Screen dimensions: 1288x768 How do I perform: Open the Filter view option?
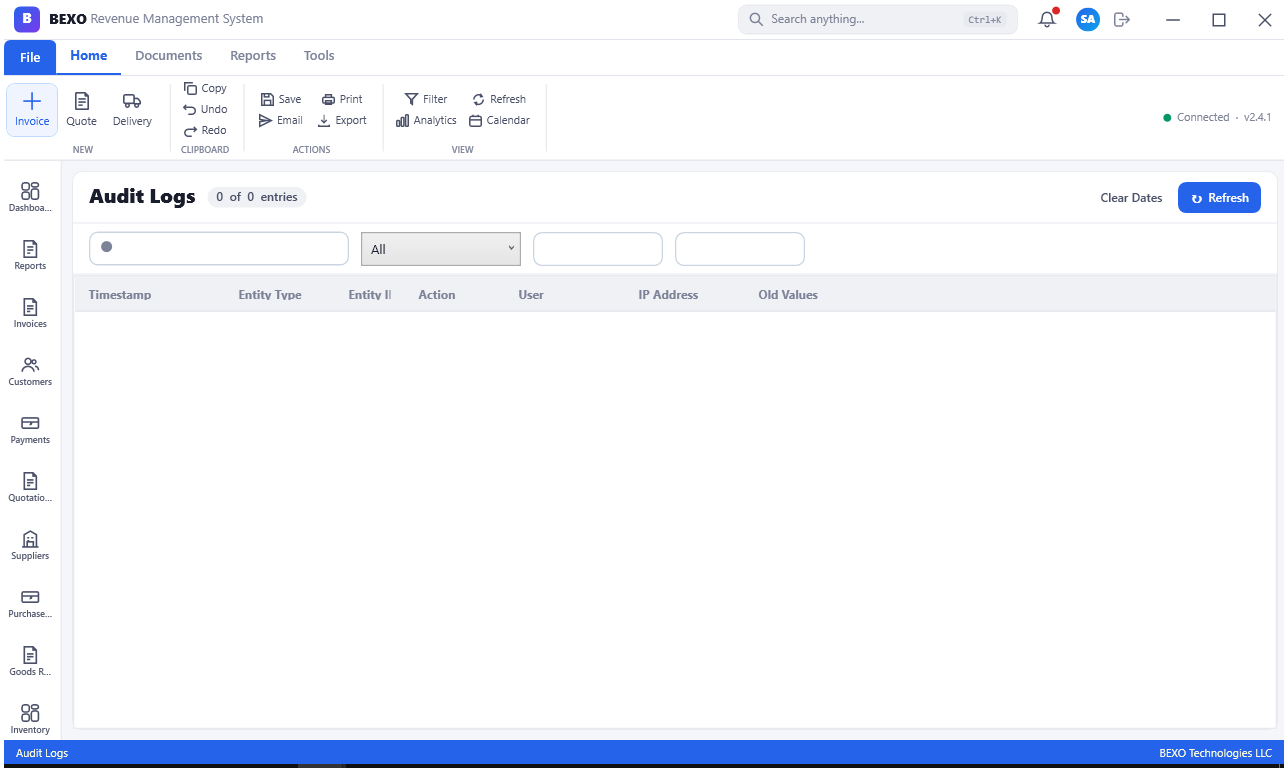click(x=426, y=99)
